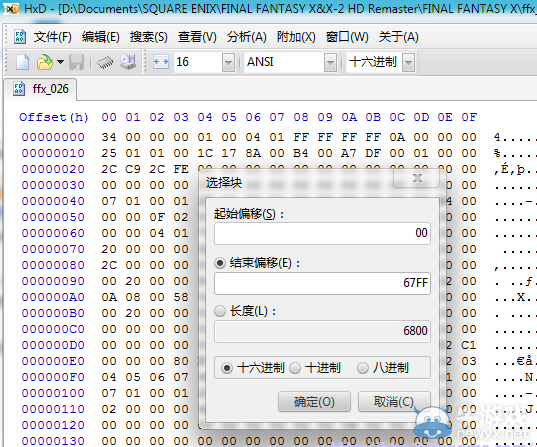537x447 pixels.
Task: Choose the 十进制 radio option
Action: [x=295, y=368]
